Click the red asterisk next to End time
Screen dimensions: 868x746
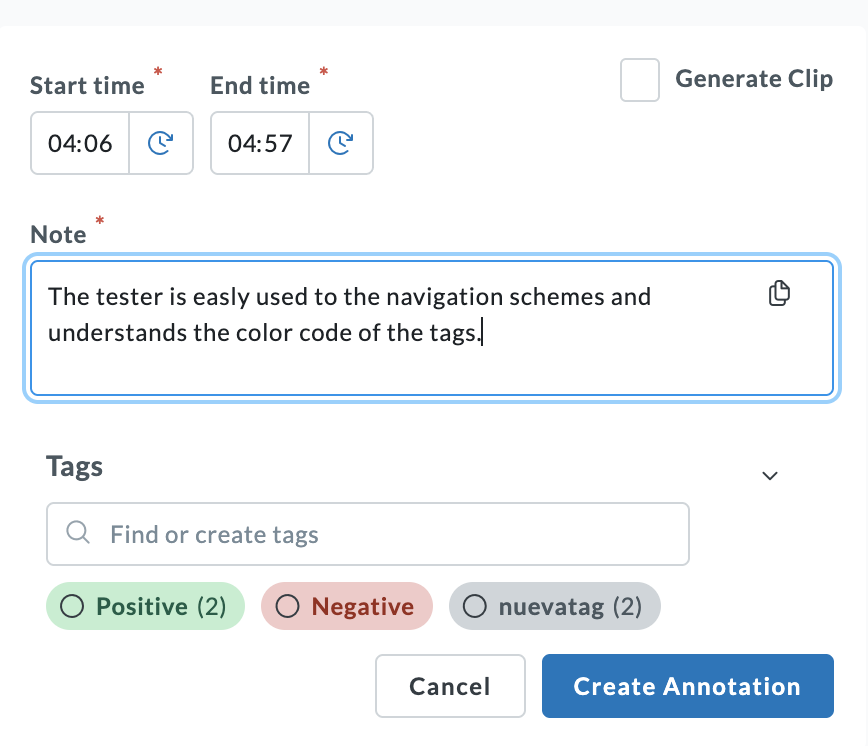323,73
